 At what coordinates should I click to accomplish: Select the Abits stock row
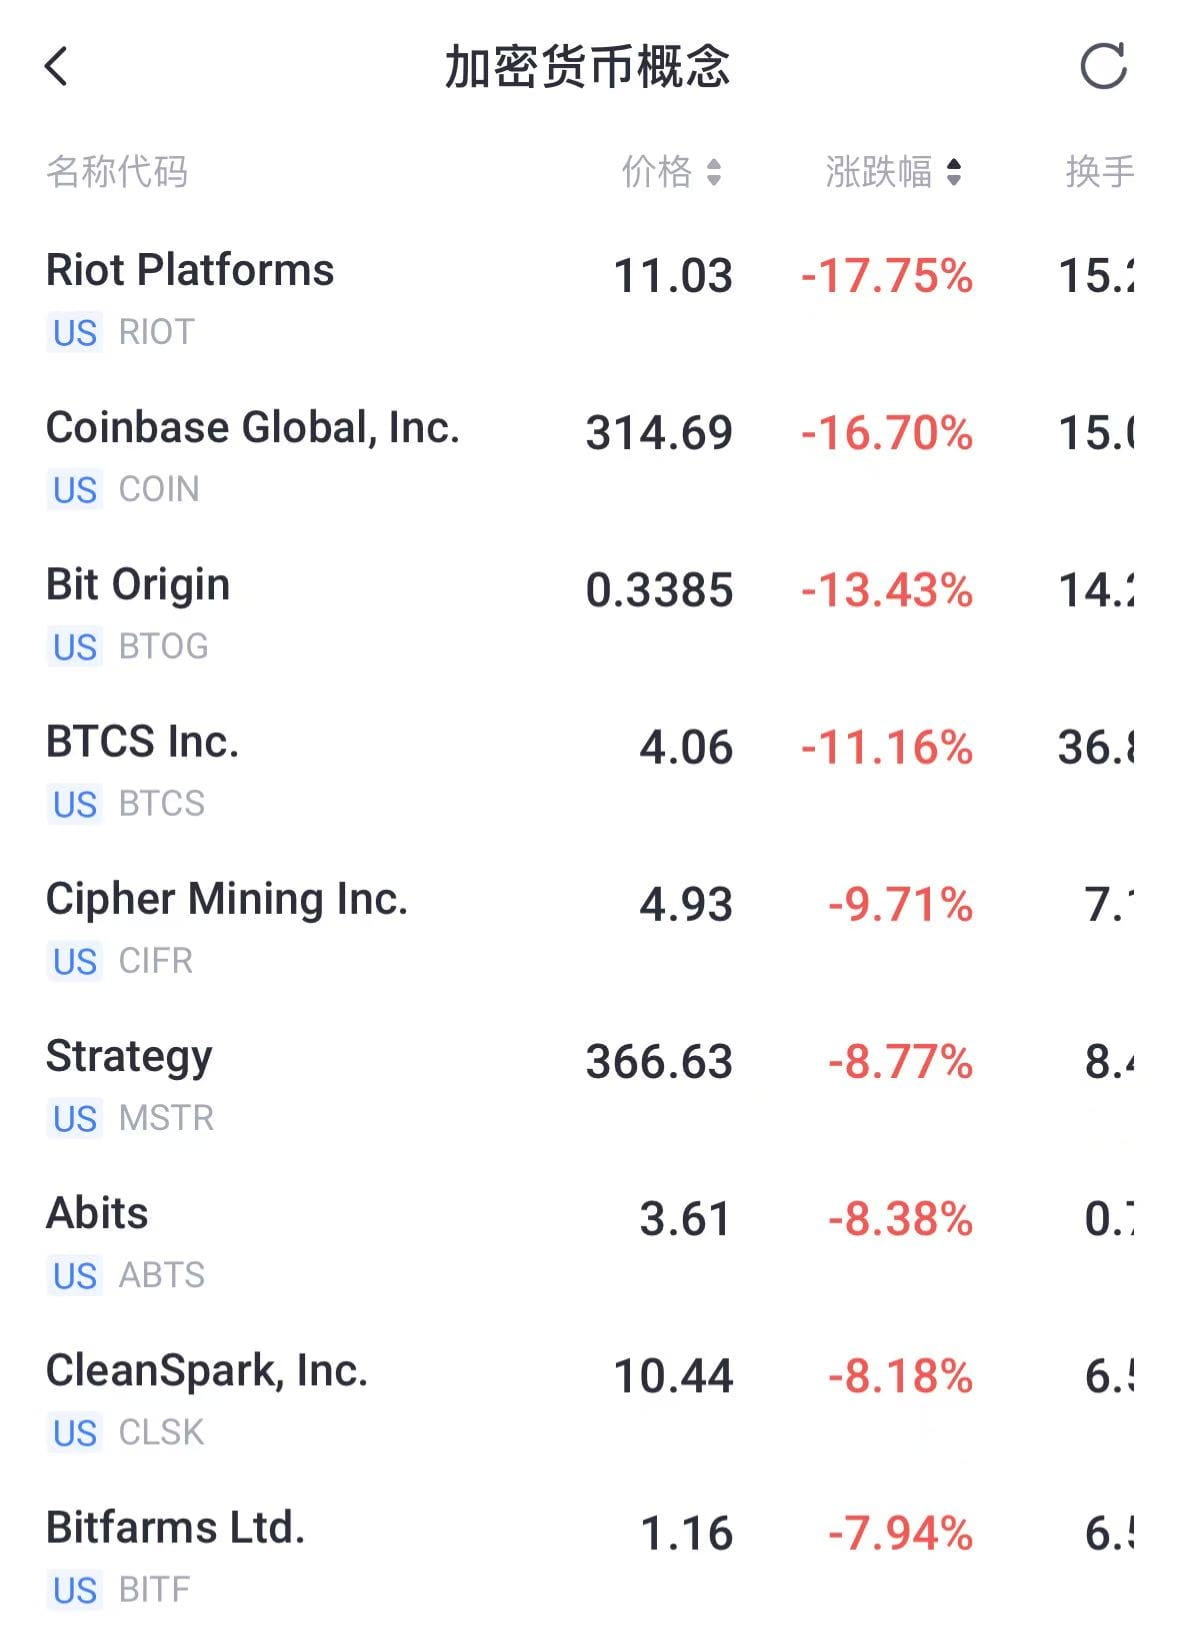pyautogui.click(x=589, y=1242)
